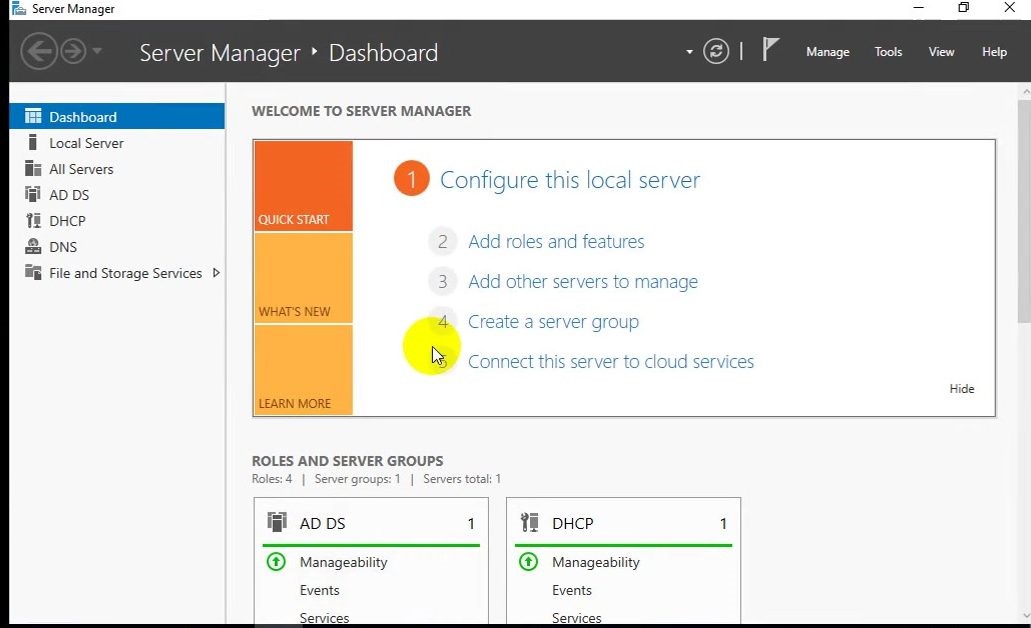1031x628 pixels.
Task: Open the notifications flag
Action: 770,49
